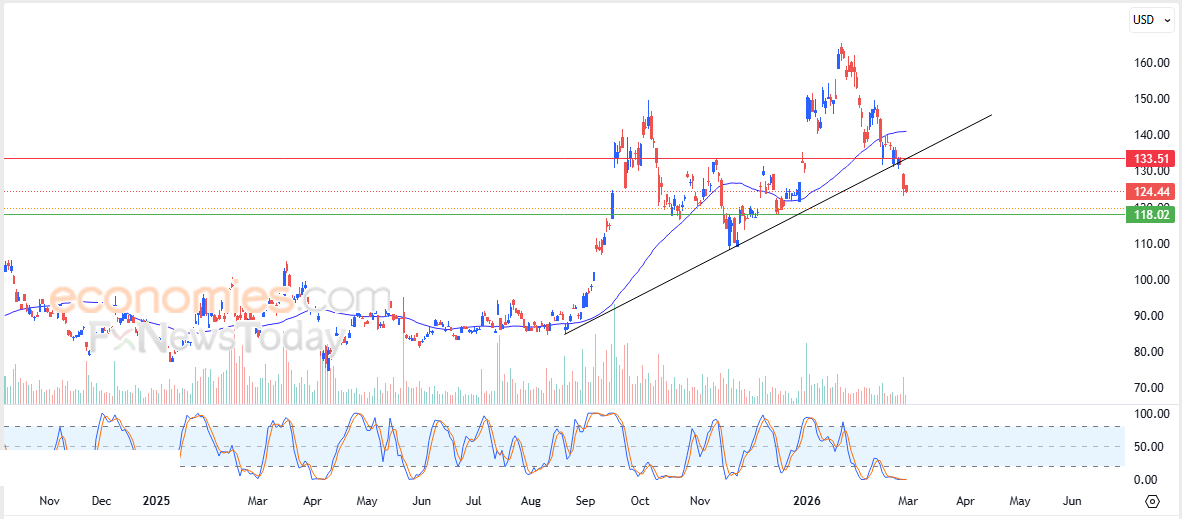The image size is (1182, 519).
Task: Click the 2025 time axis label
Action: 156,501
